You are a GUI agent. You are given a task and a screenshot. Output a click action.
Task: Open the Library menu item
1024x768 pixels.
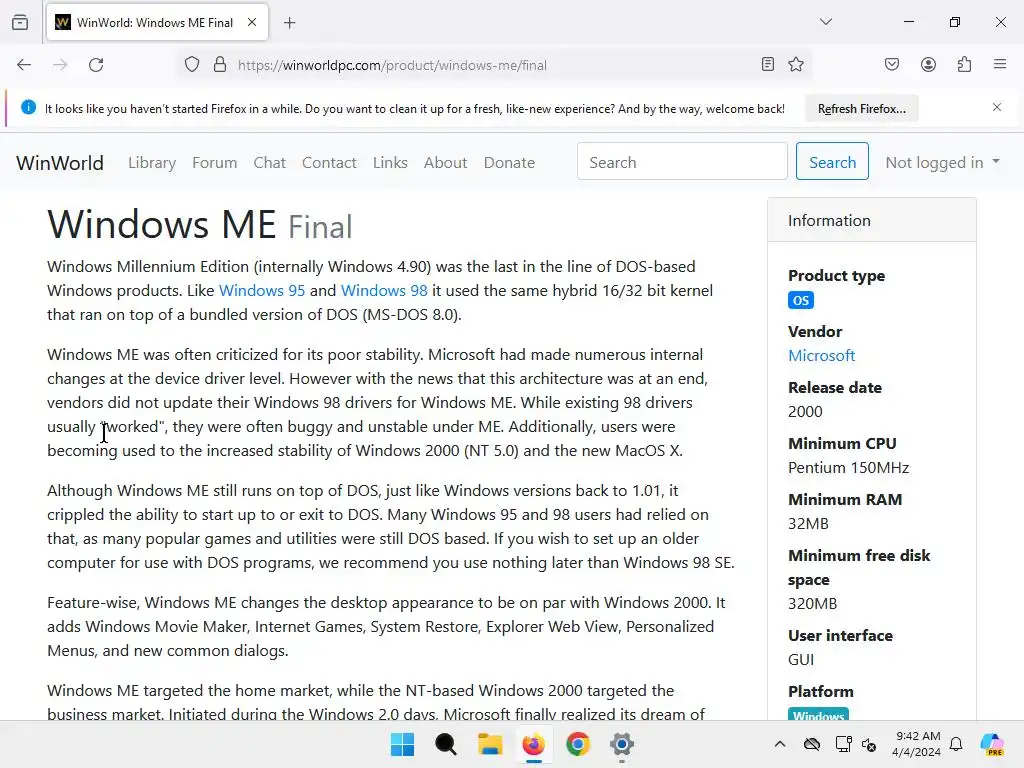click(x=152, y=163)
